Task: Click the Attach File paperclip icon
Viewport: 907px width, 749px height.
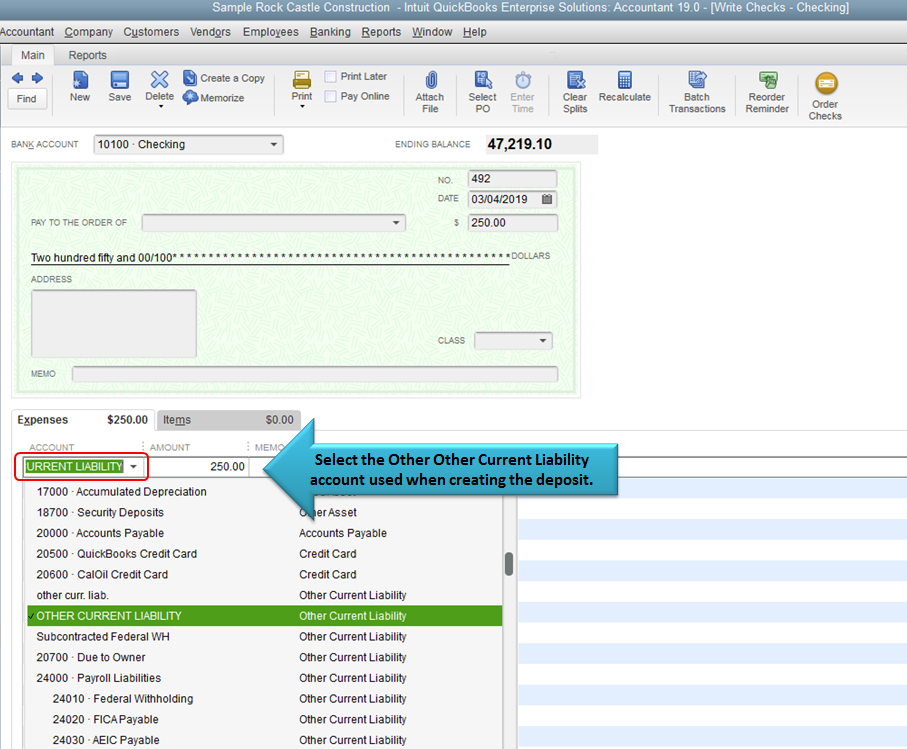Action: (431, 80)
